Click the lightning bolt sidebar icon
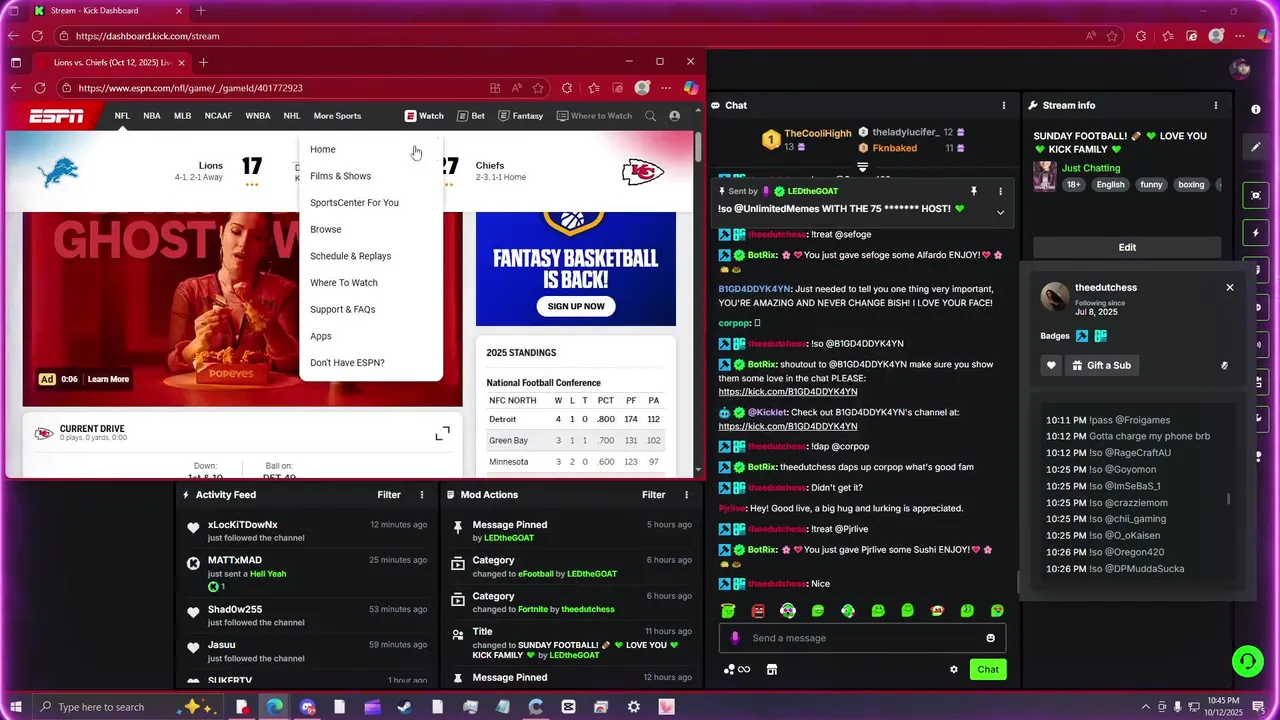Screen dimensions: 1280x720 (1256, 233)
